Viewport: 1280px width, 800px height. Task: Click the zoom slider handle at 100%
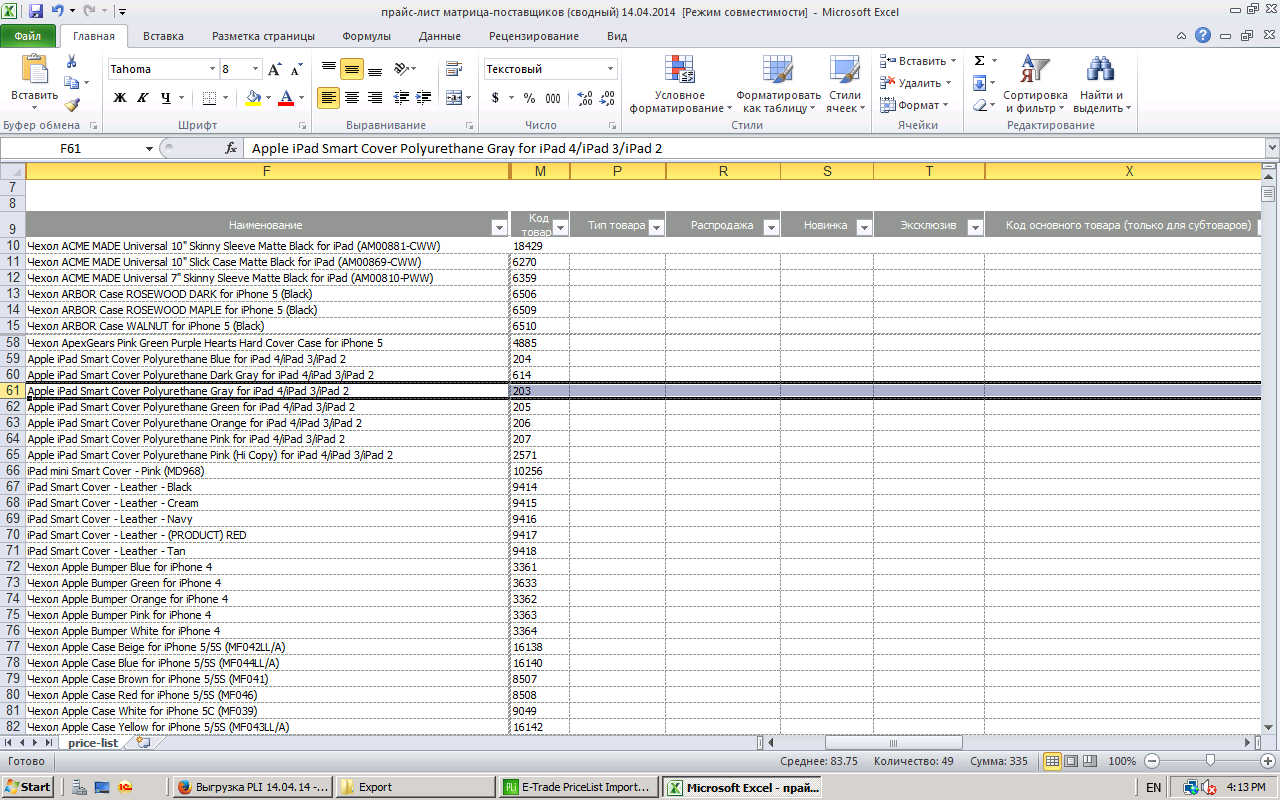pos(1210,761)
